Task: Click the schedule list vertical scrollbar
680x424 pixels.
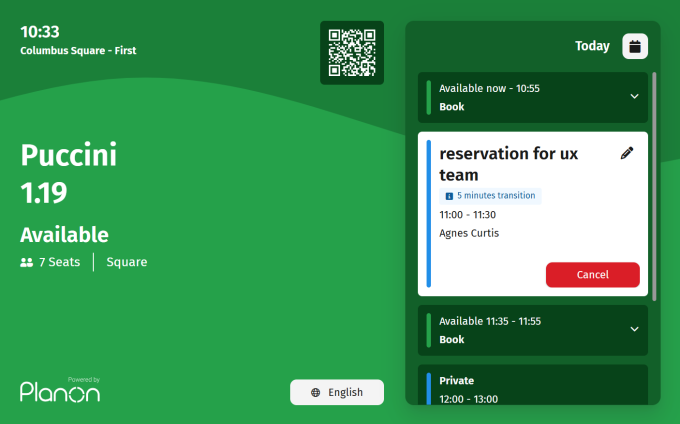Action: coord(654,185)
